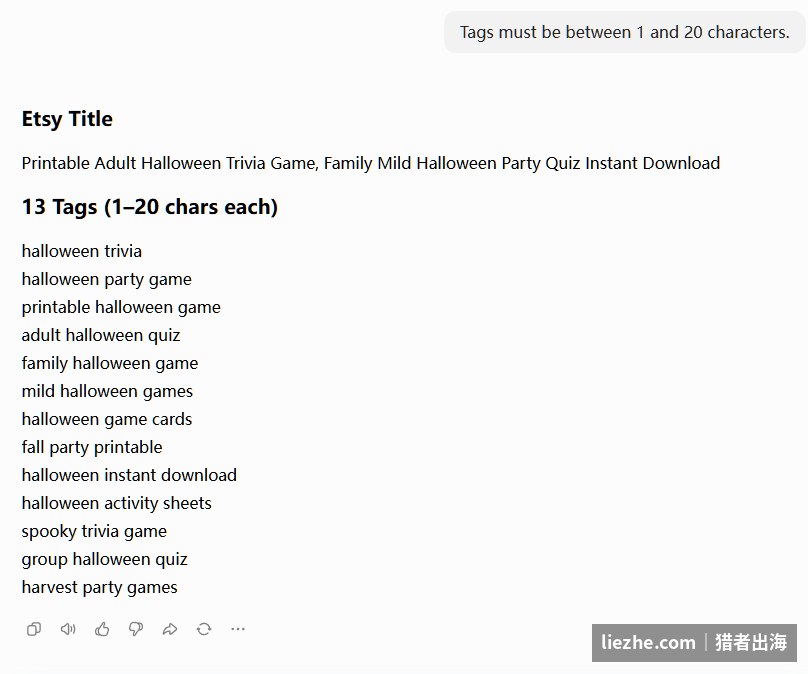Play response aloud with the speaker icon
Image resolution: width=808 pixels, height=674 pixels.
[x=68, y=629]
